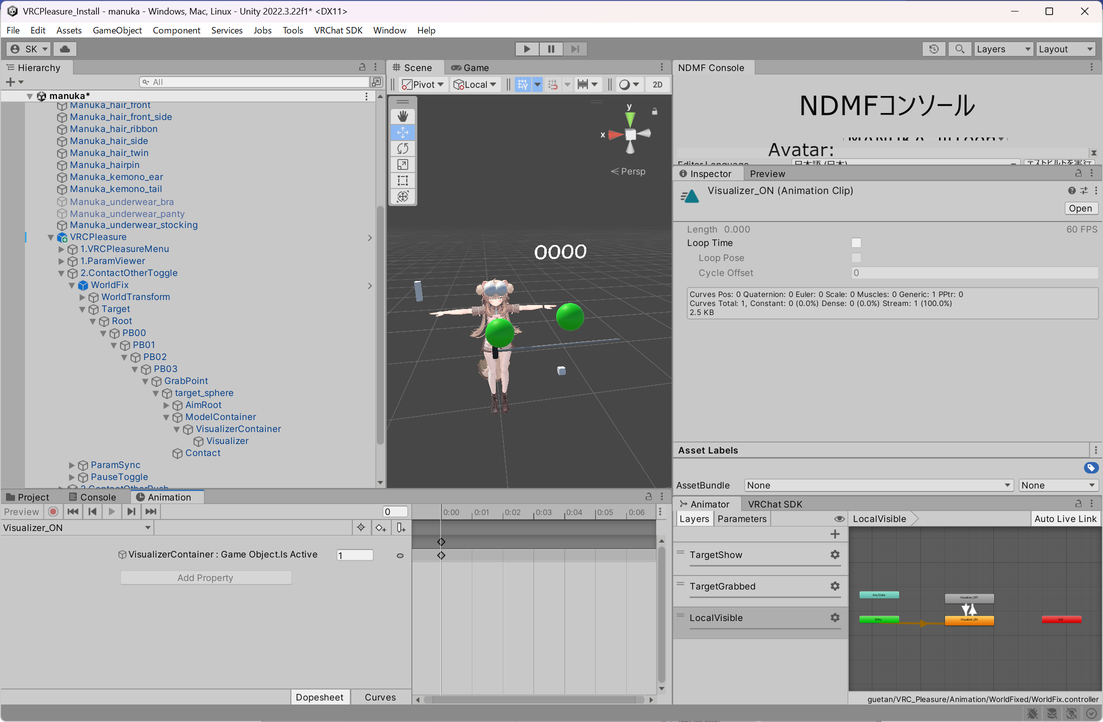Image resolution: width=1103 pixels, height=722 pixels.
Task: Toggle the Animation Preview mode button
Action: (x=22, y=512)
